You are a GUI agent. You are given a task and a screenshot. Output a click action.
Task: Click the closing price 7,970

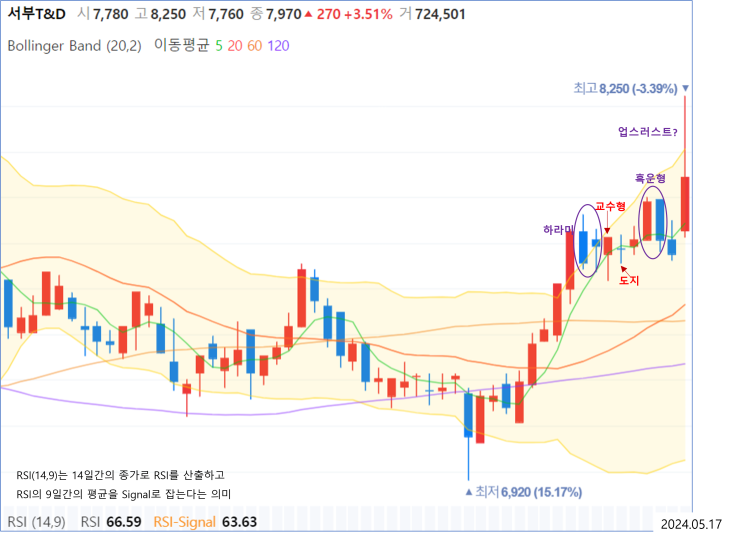(283, 14)
